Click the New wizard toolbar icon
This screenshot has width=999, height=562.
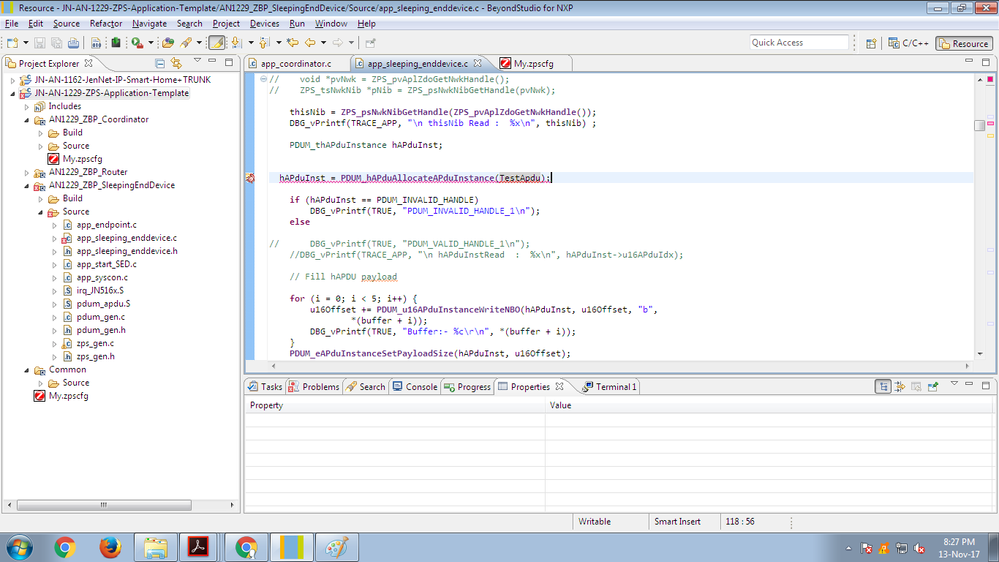pos(12,43)
